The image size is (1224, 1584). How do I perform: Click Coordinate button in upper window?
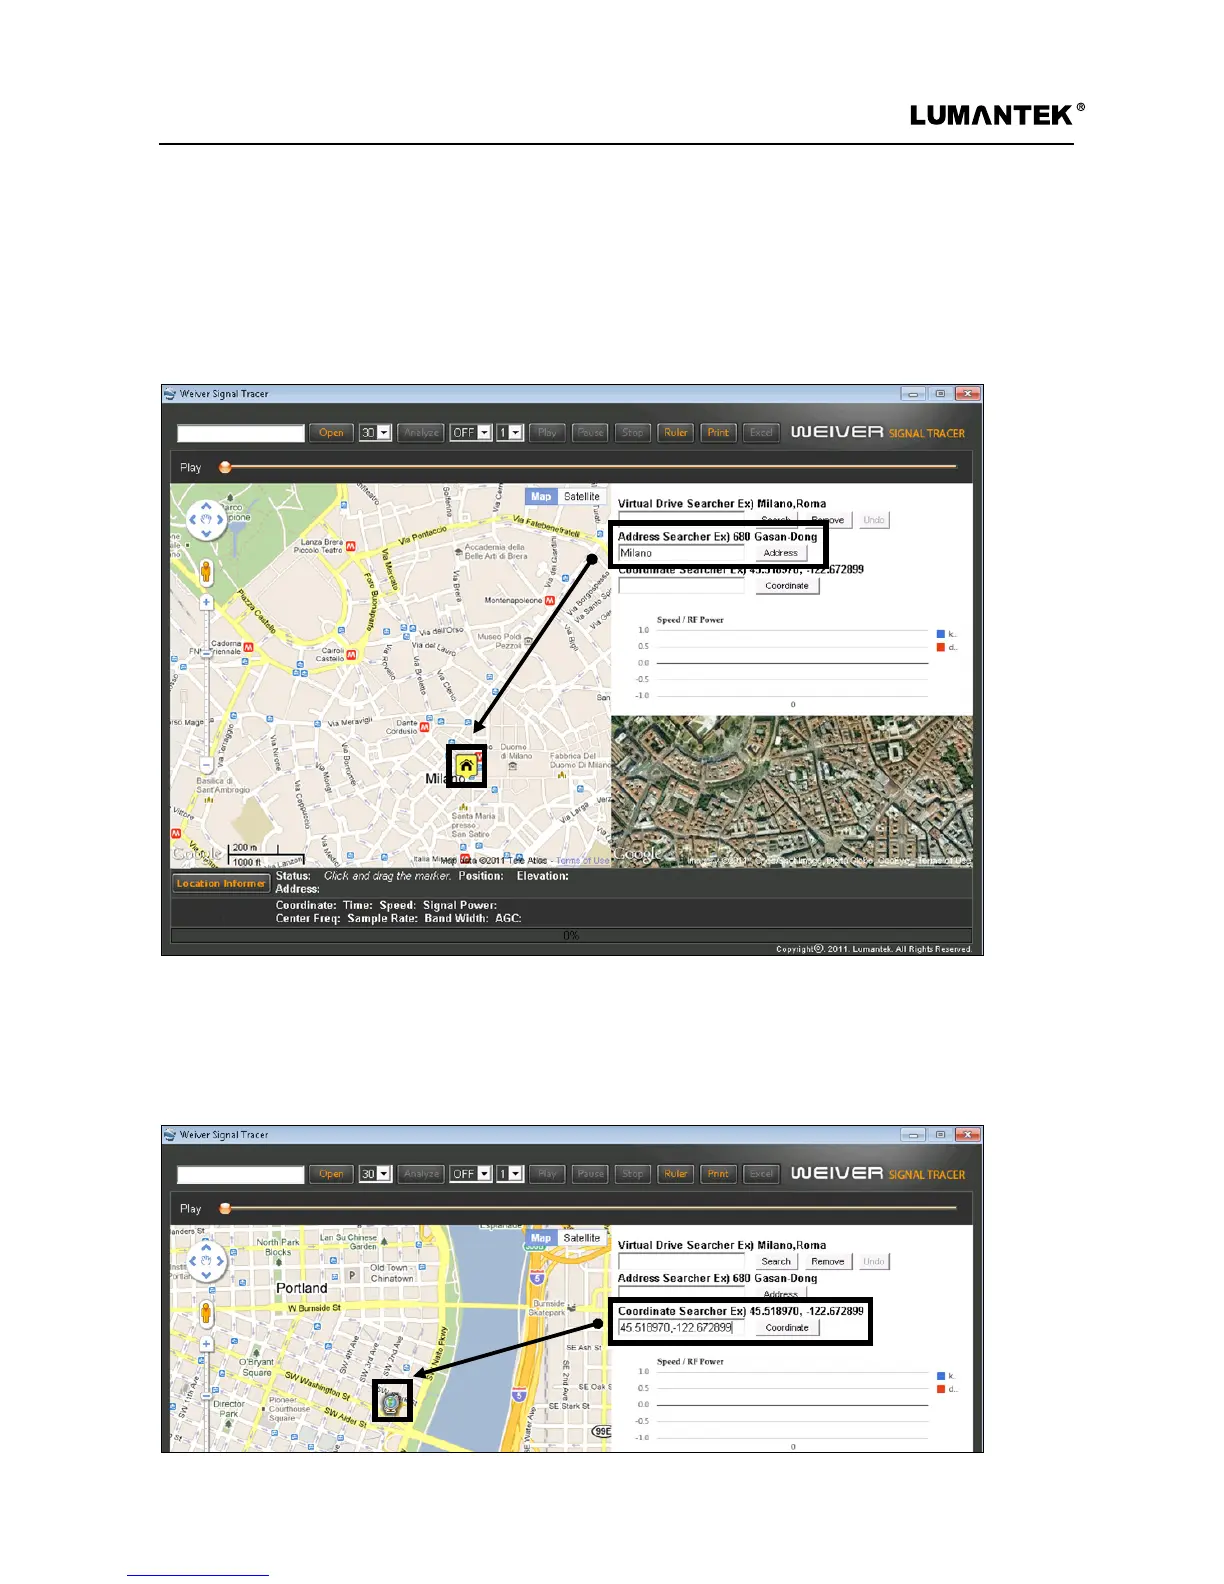tap(787, 586)
